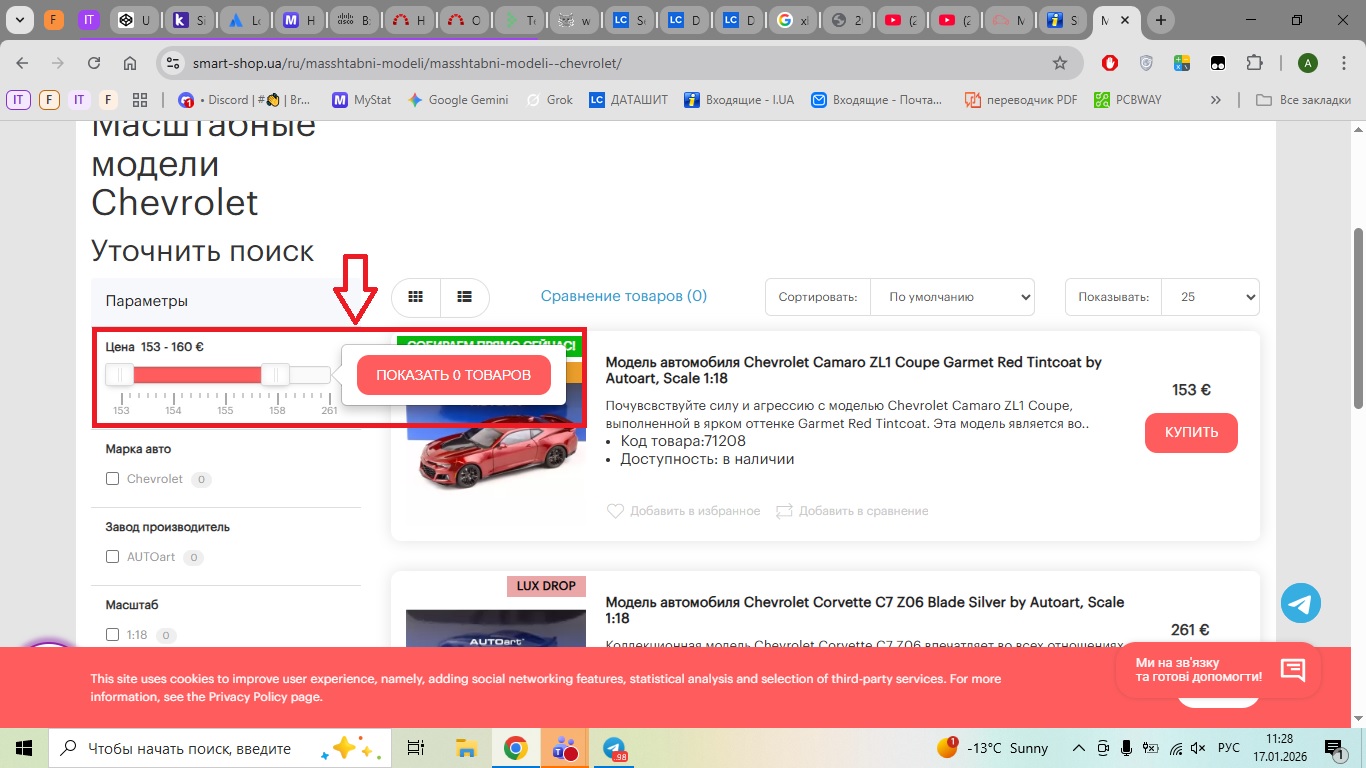
Task: Open ДАТАШИТ bookmark in bookmarks bar
Action: (x=628, y=100)
